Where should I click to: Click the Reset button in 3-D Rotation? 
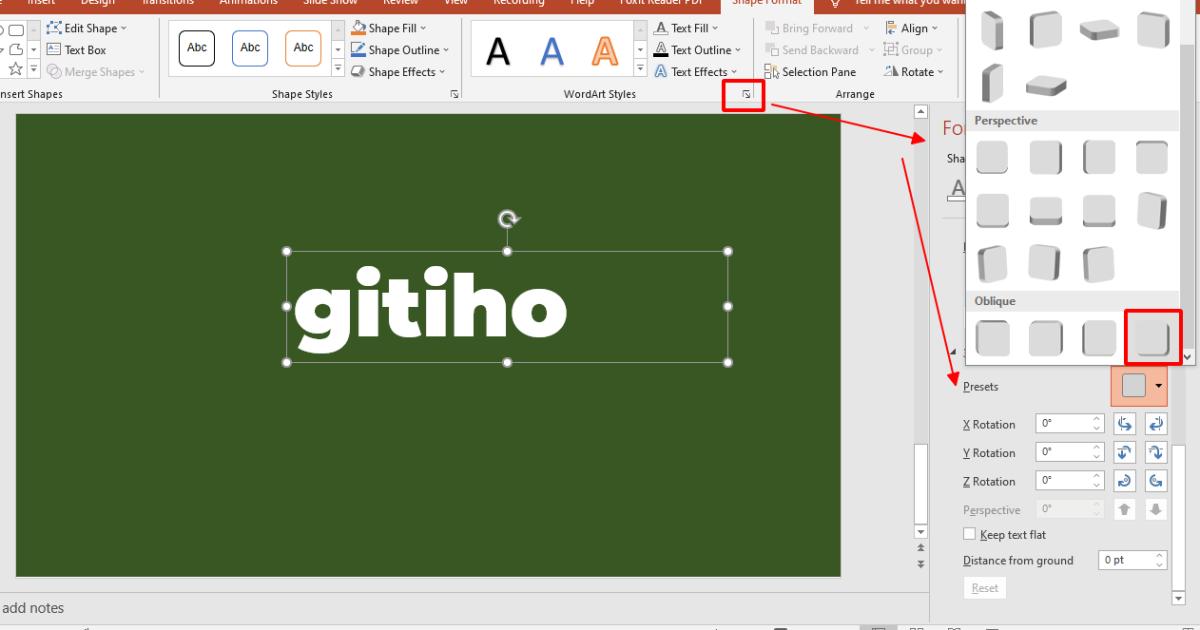coord(984,588)
